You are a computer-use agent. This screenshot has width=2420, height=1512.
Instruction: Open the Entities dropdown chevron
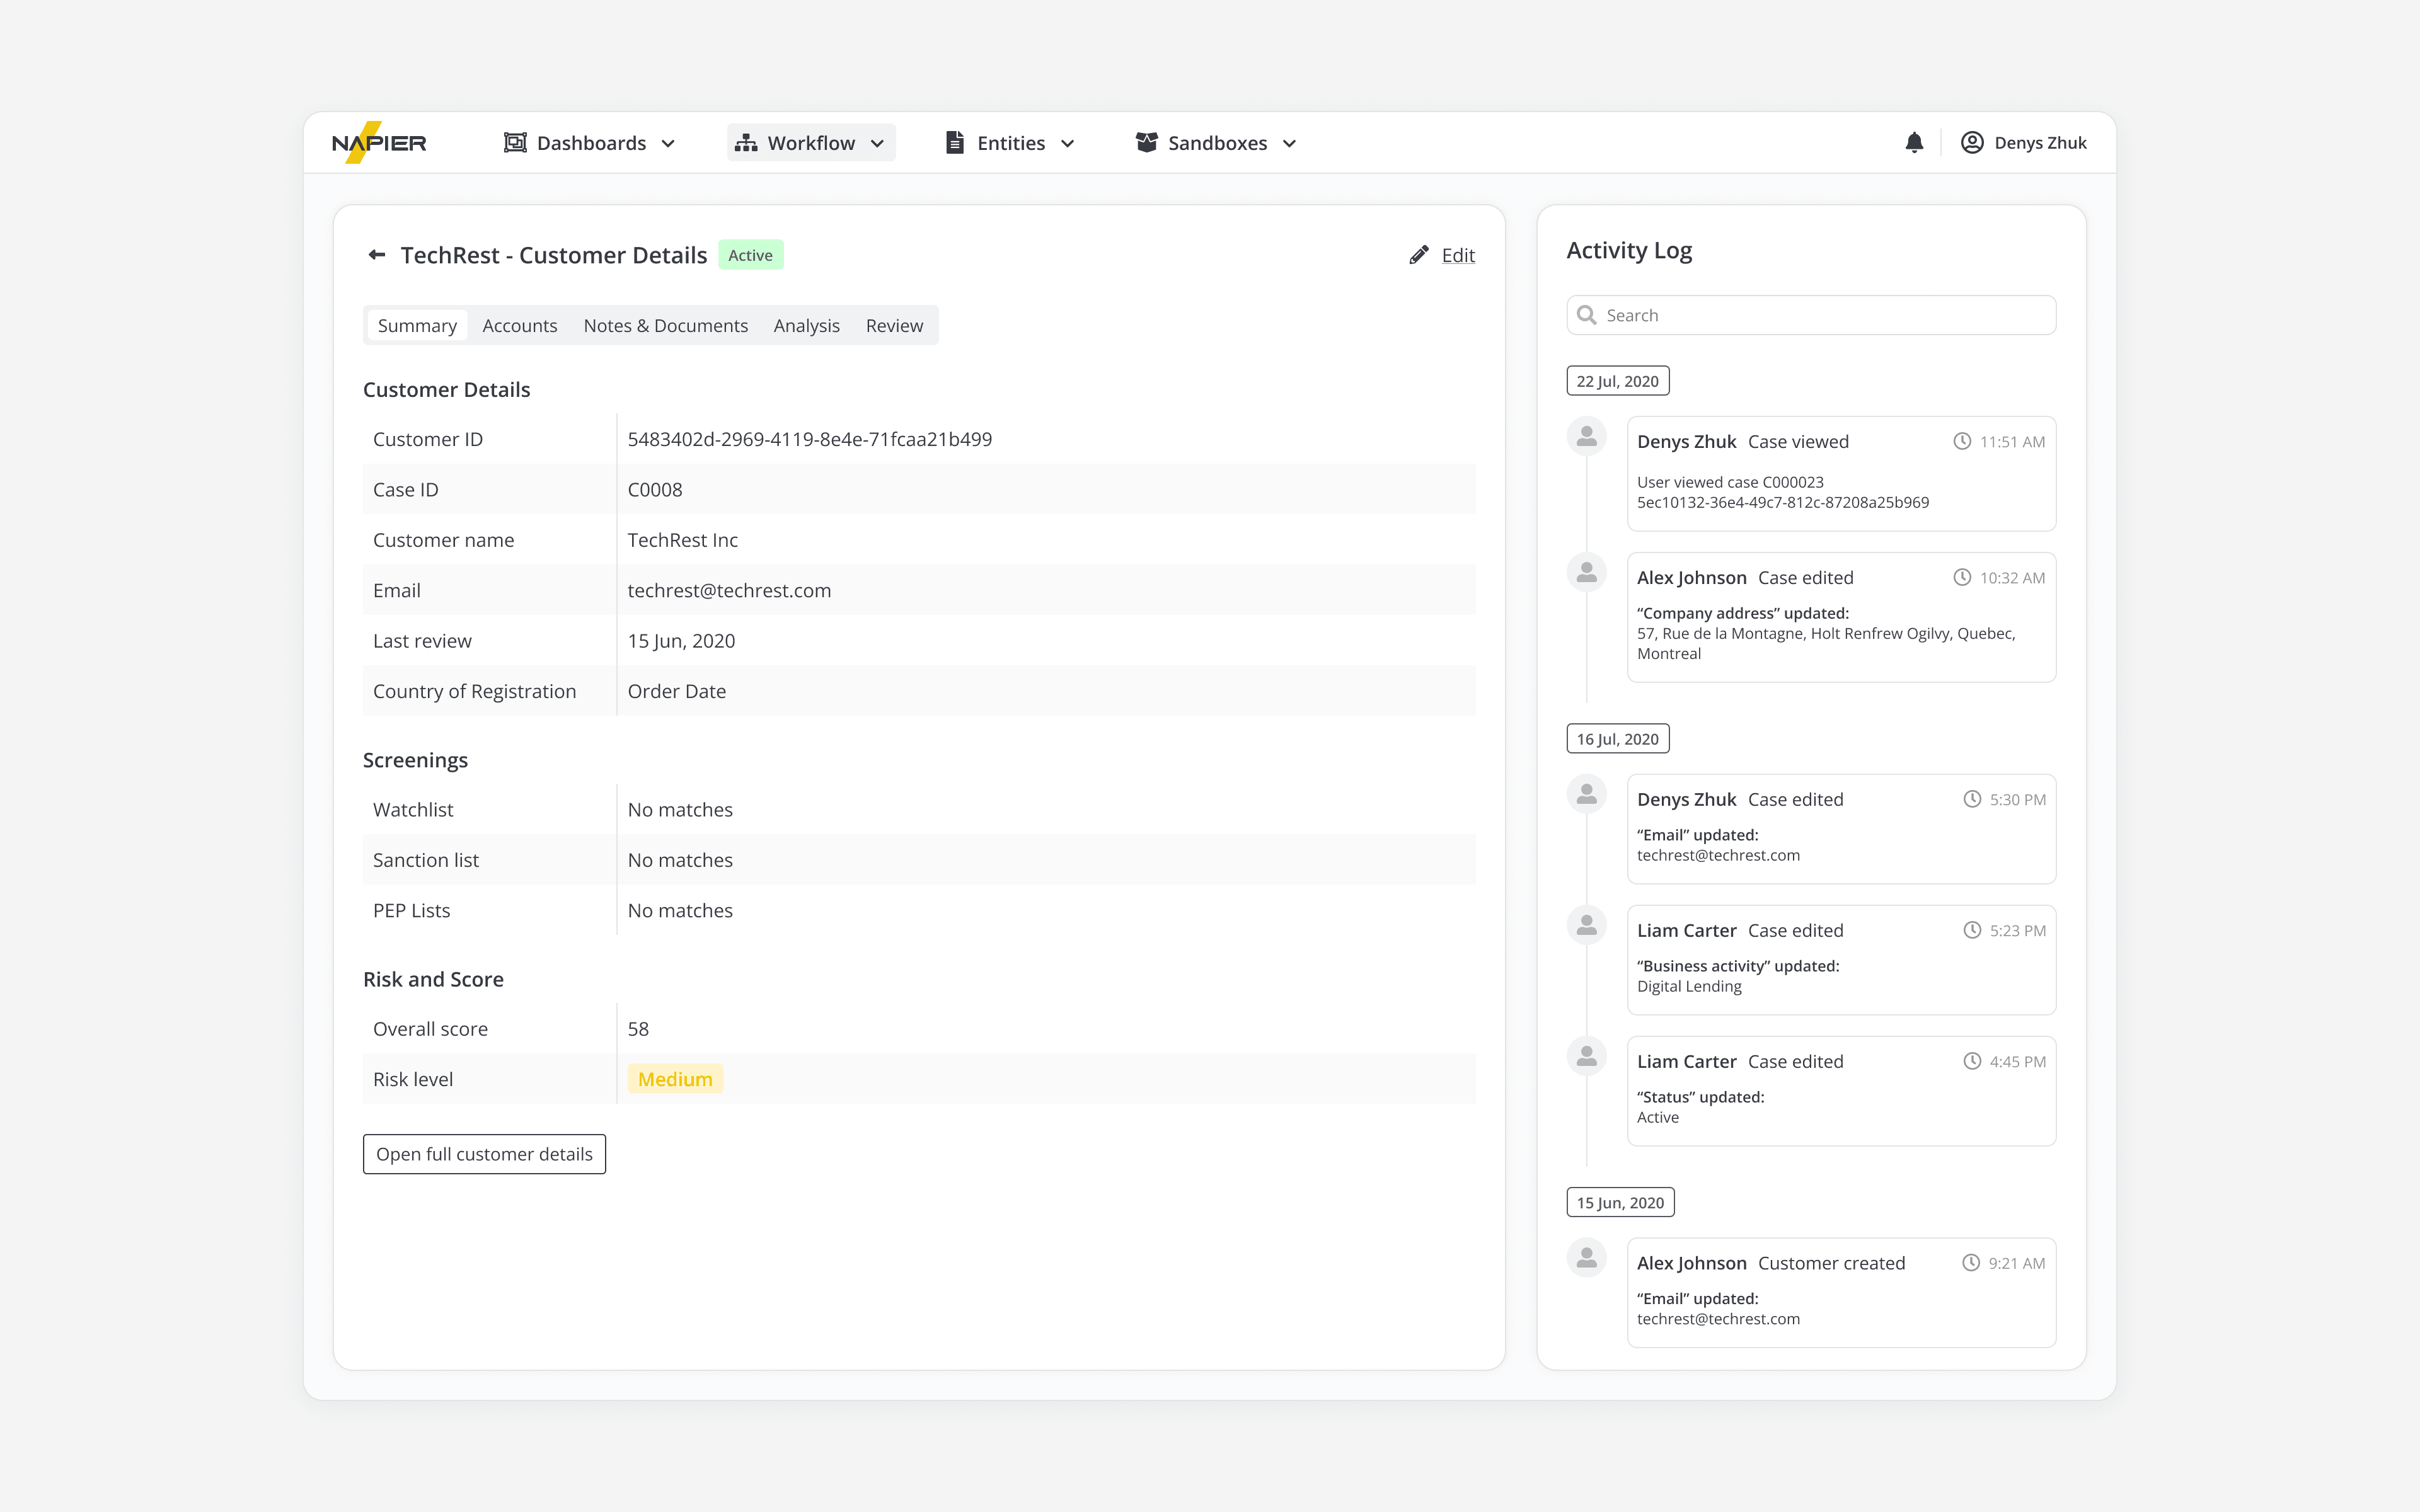(1067, 144)
